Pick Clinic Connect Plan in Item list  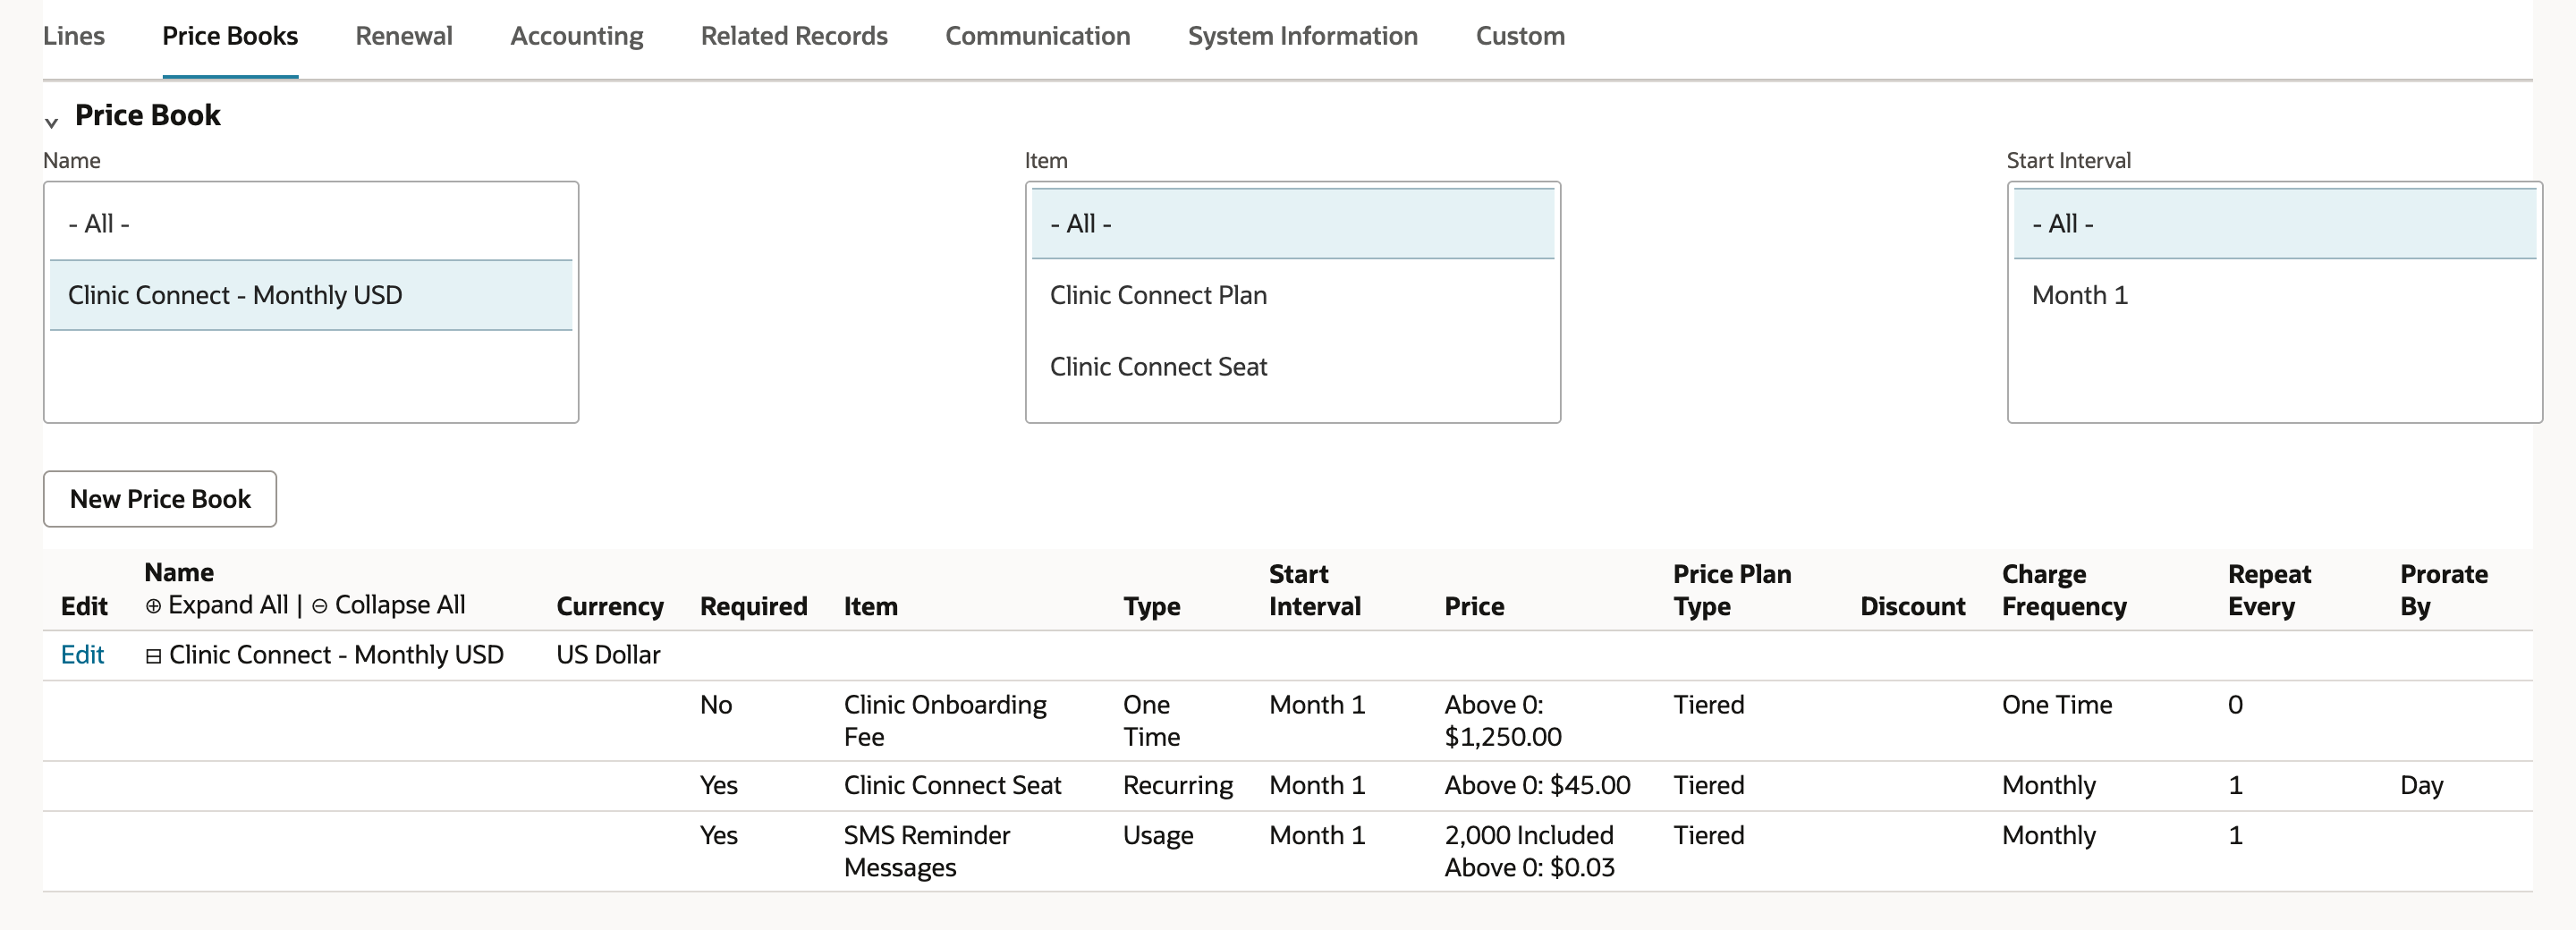point(1293,295)
